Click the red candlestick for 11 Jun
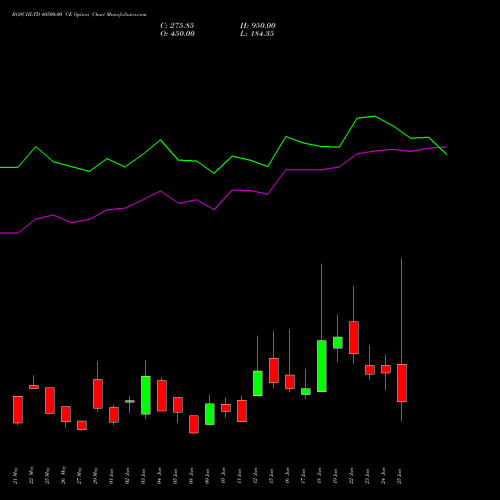The width and height of the screenshot is (500, 500). (242, 411)
